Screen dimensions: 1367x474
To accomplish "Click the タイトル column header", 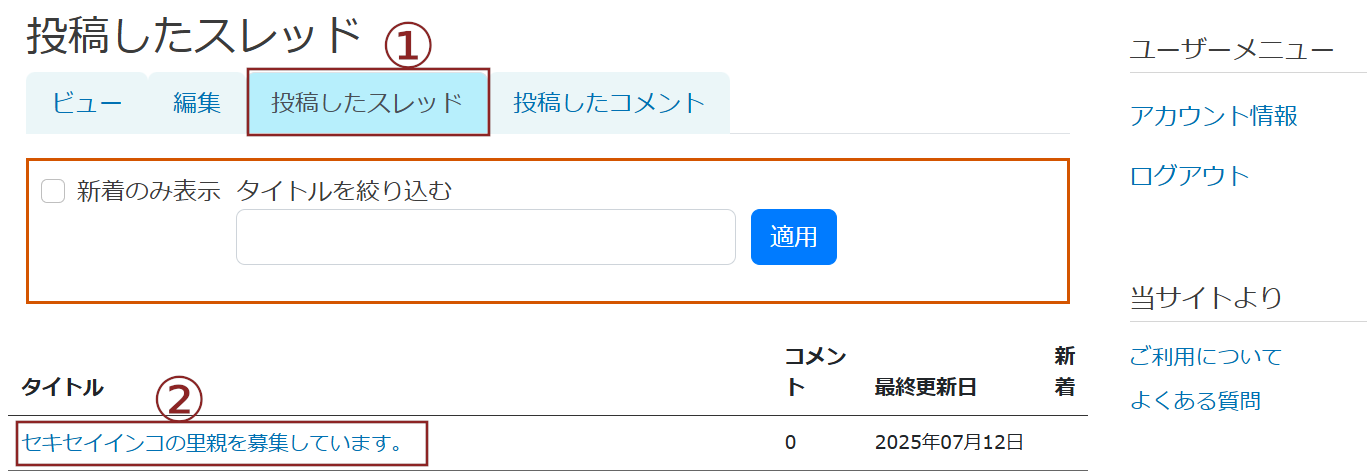I will (62, 387).
